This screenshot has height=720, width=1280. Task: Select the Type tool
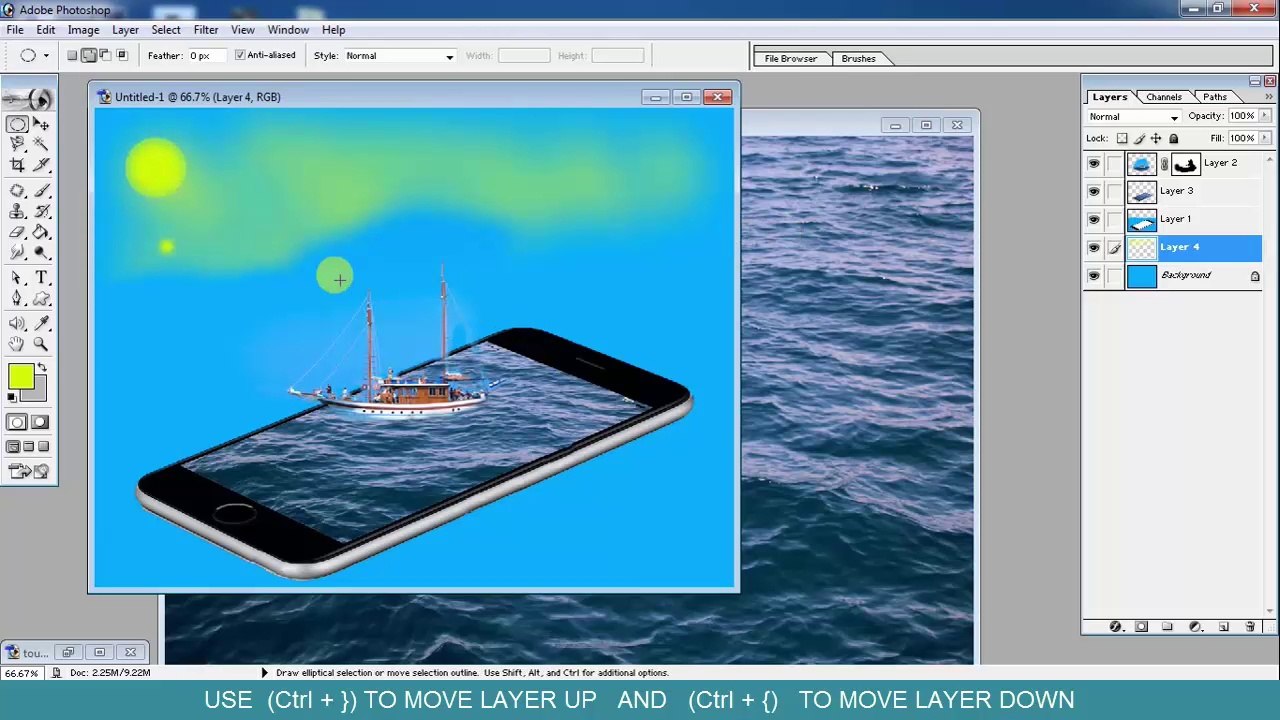tap(41, 278)
